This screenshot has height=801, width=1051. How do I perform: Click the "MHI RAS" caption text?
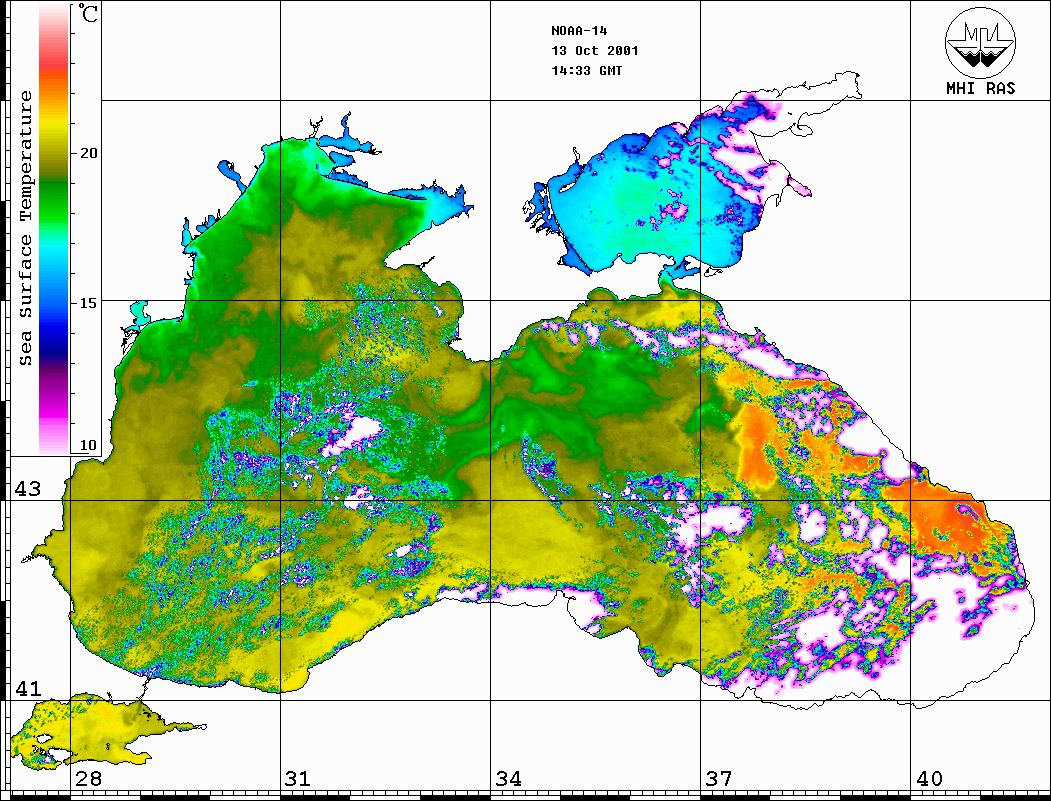click(x=980, y=88)
